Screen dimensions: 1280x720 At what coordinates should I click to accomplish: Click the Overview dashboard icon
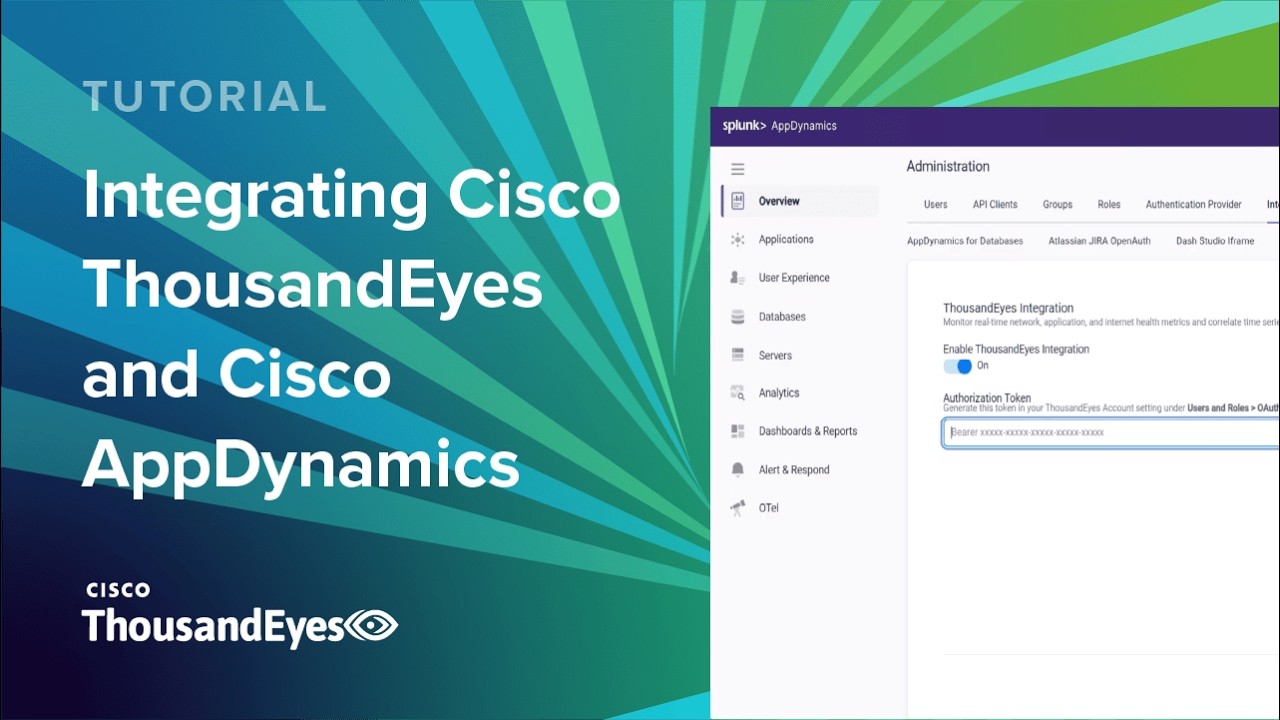(738, 201)
